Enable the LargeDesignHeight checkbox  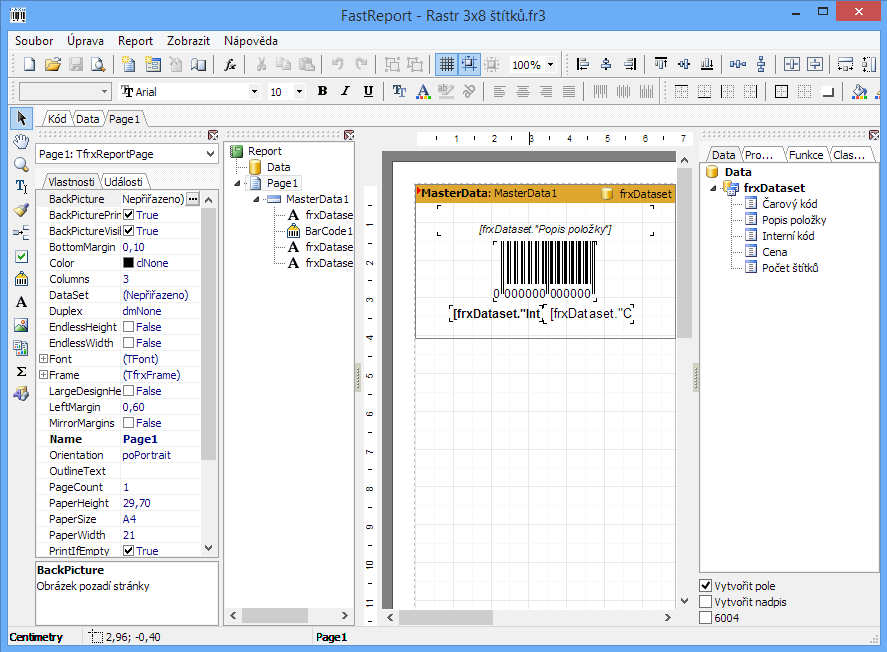tap(128, 391)
